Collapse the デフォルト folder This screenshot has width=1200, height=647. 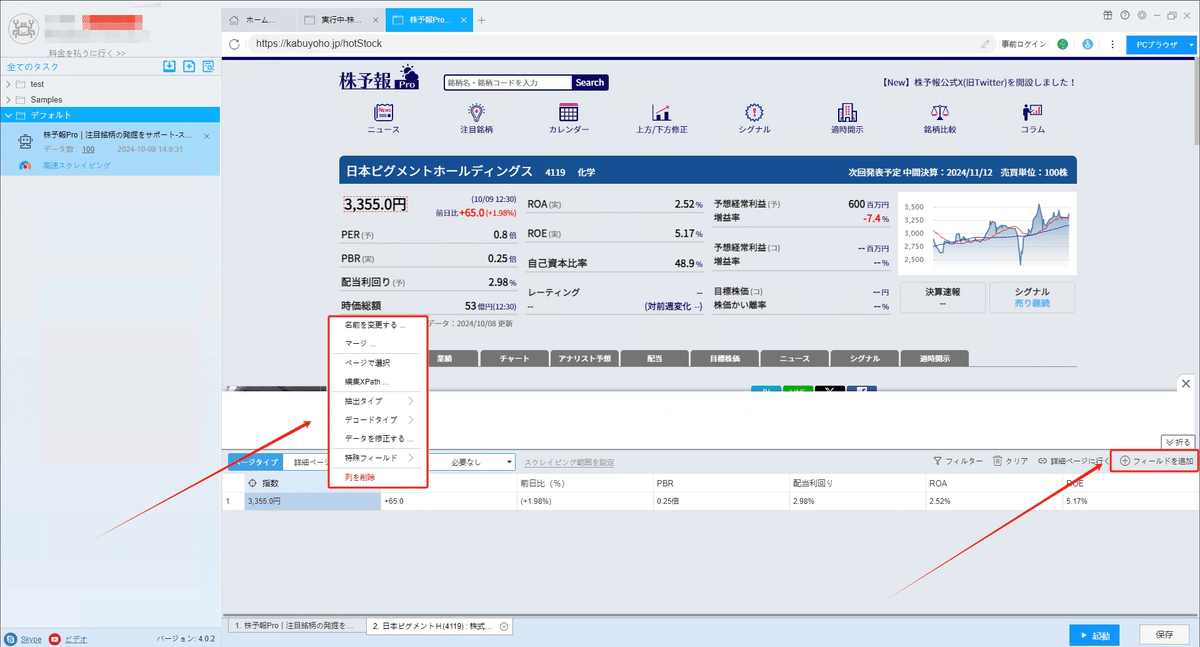tap(8, 115)
